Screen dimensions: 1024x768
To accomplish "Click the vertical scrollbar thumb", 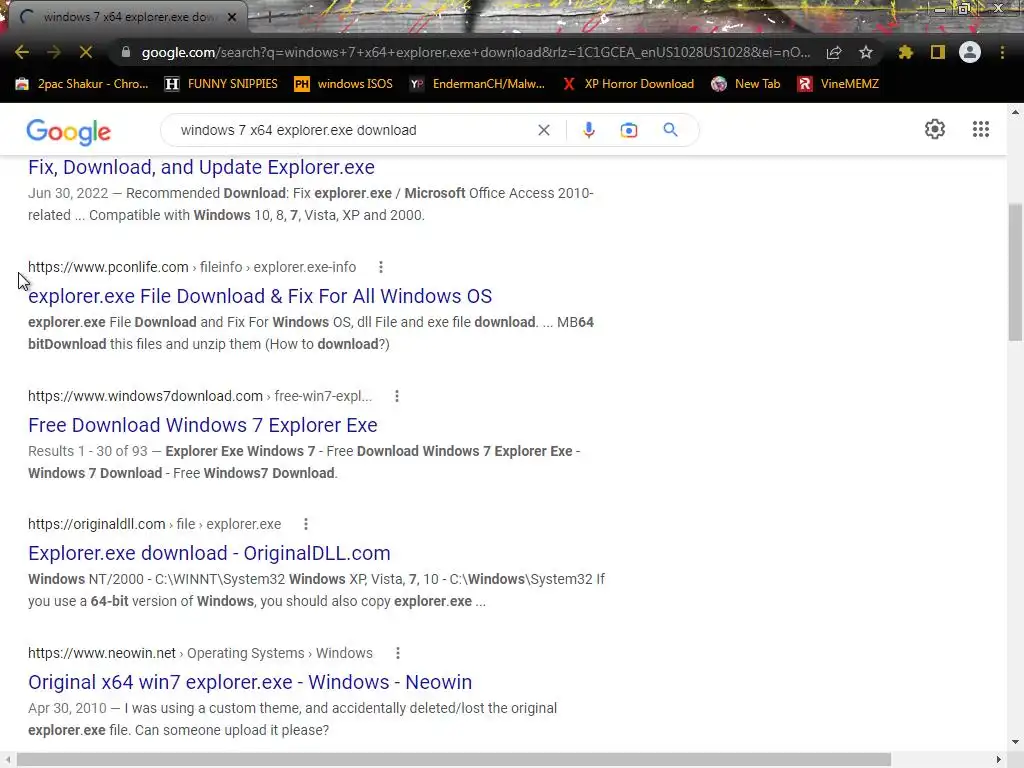I will pyautogui.click(x=1015, y=272).
